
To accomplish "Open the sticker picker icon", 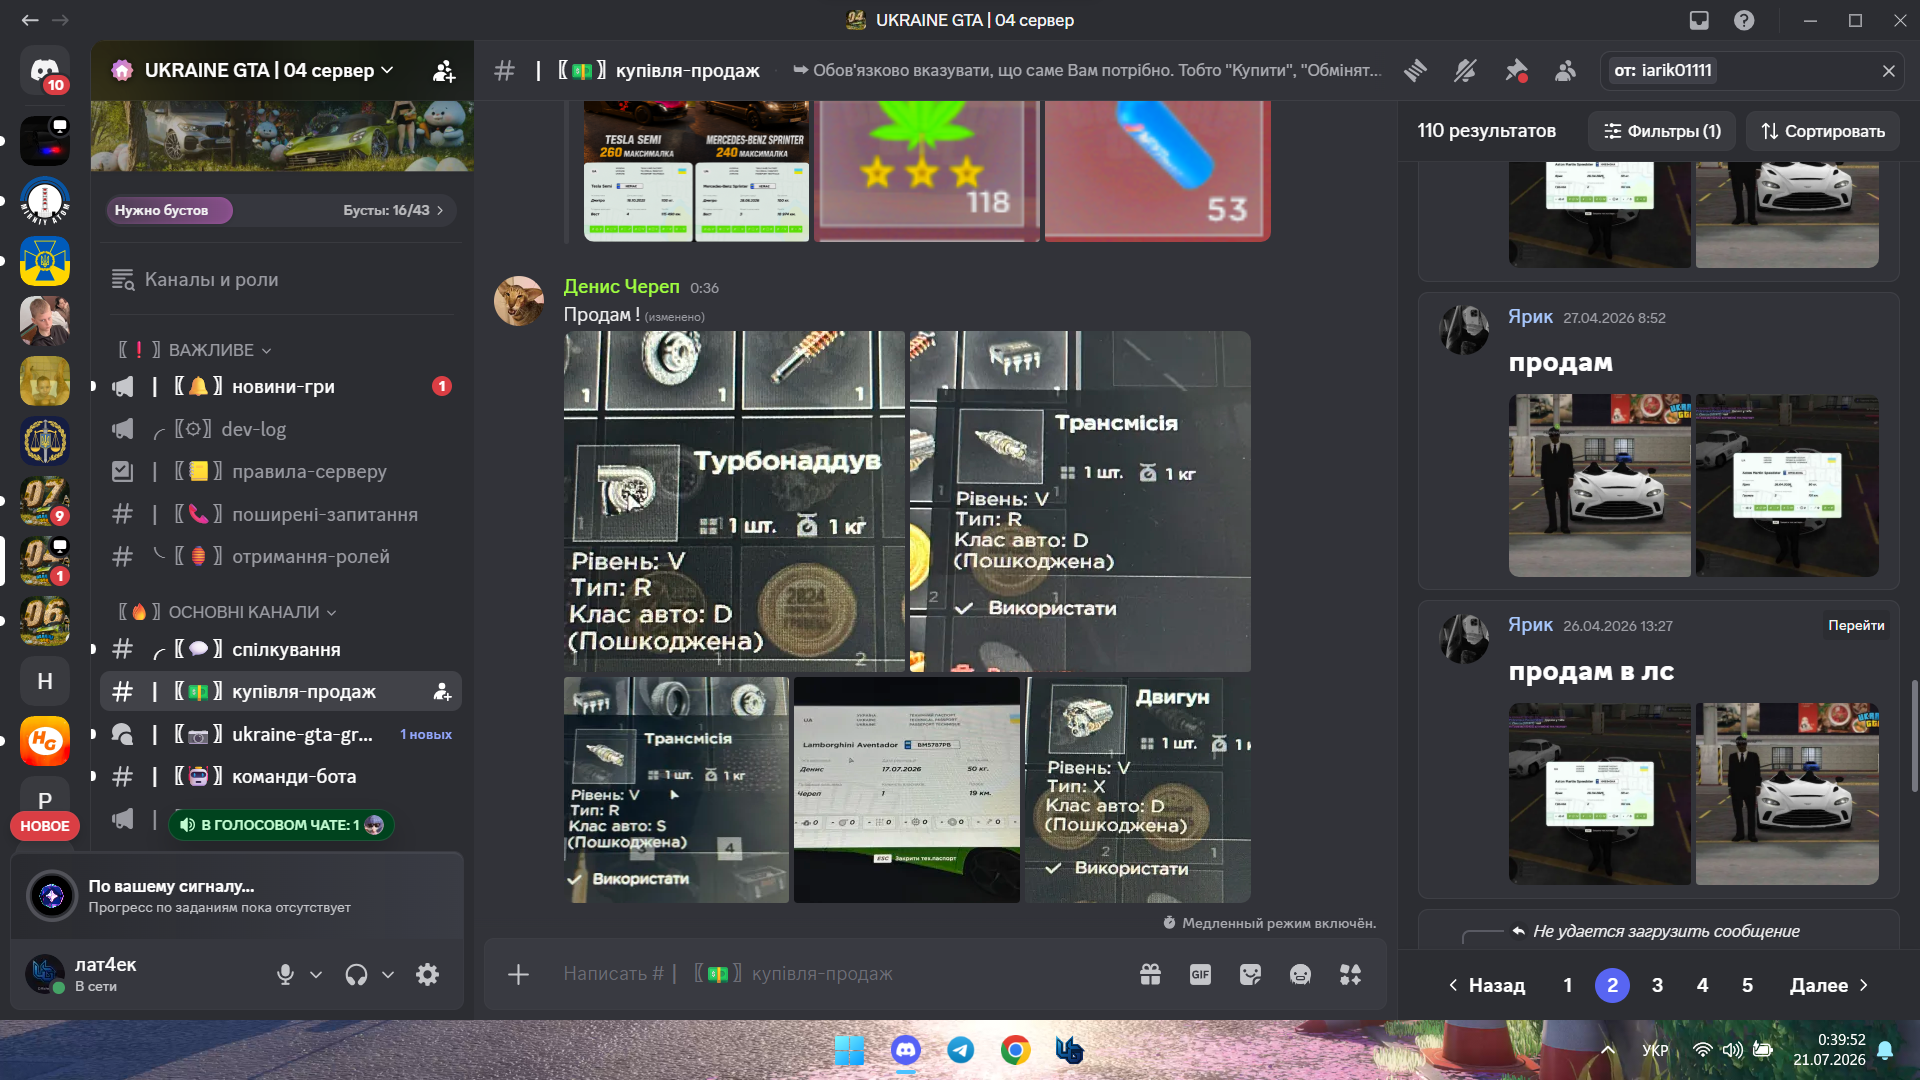I will (x=1250, y=975).
